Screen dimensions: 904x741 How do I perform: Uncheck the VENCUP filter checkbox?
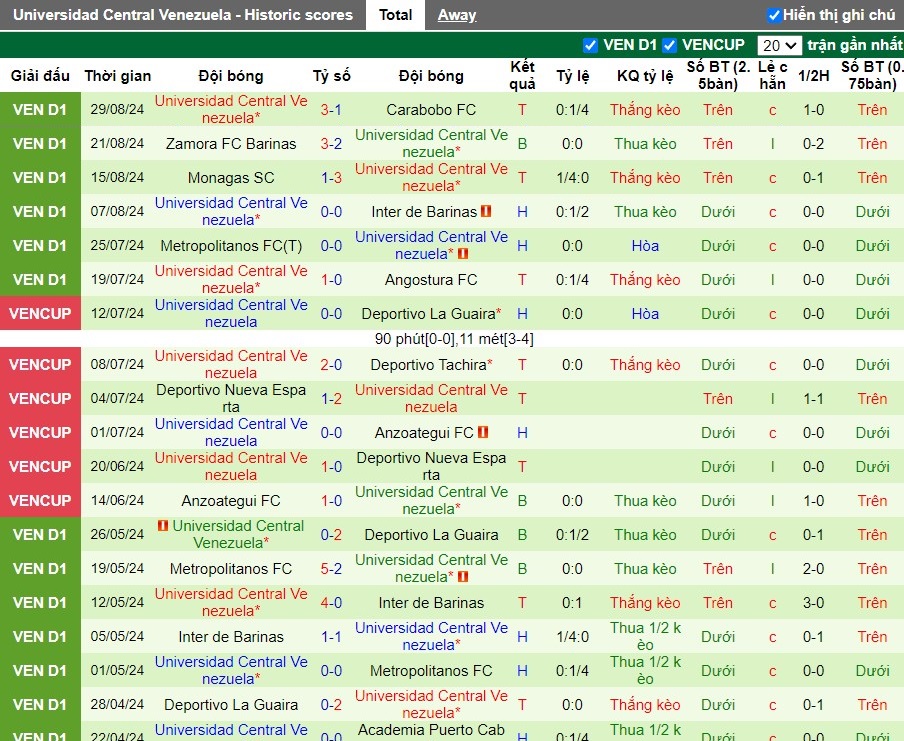[669, 45]
